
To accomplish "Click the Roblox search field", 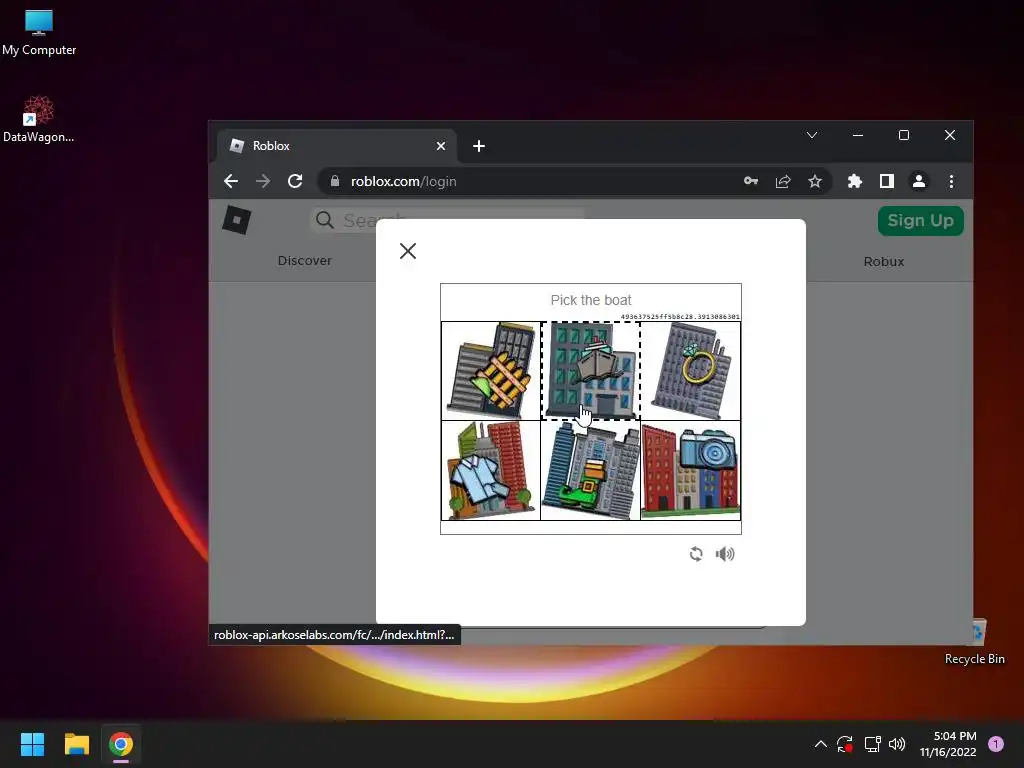I will click(447, 220).
